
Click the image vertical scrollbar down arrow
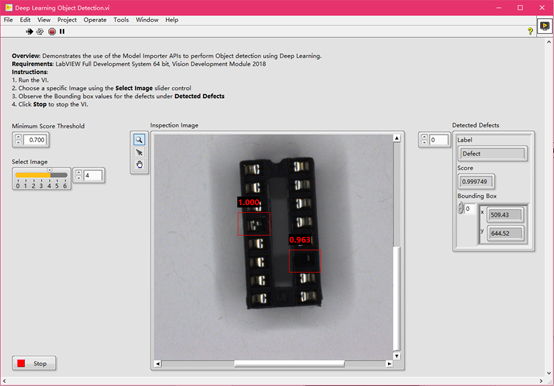pyautogui.click(x=396, y=356)
